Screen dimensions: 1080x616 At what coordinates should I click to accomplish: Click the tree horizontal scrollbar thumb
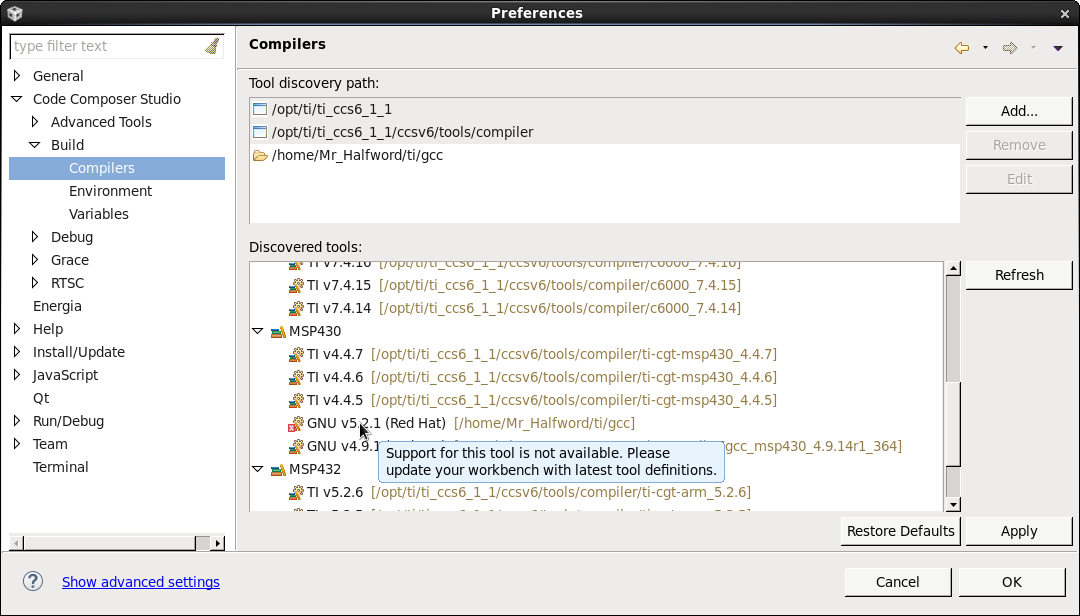click(x=110, y=543)
